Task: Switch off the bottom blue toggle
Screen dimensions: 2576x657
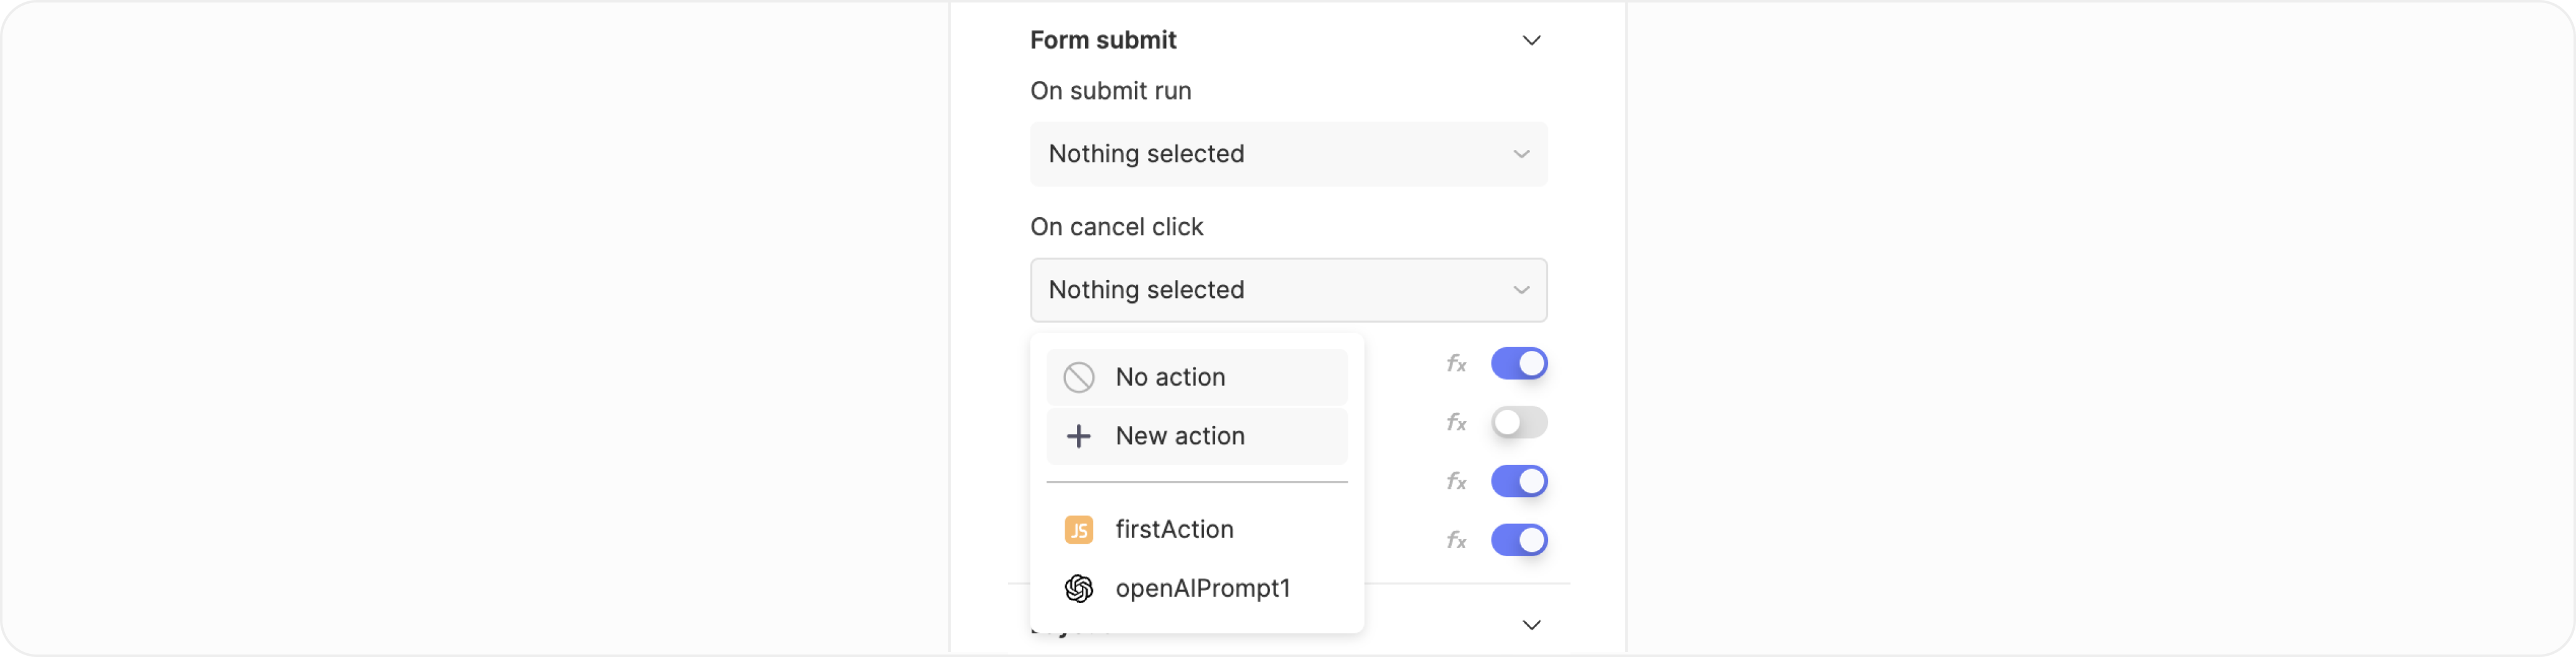Action: pyautogui.click(x=1518, y=540)
